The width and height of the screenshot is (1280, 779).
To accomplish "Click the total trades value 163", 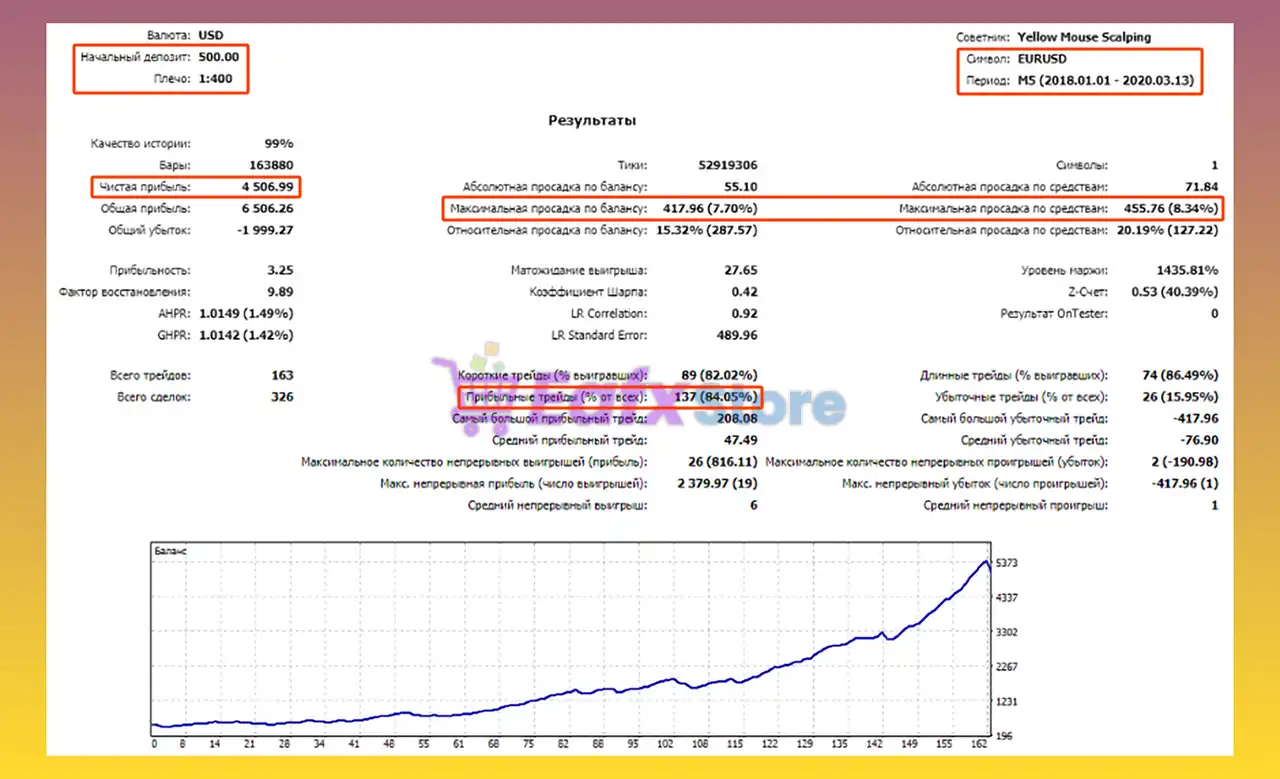I will 282,376.
